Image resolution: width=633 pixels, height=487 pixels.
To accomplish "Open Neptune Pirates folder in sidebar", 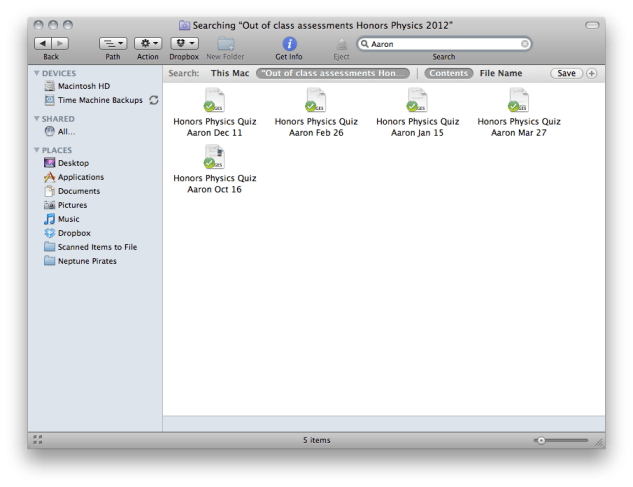I will tap(86, 261).
